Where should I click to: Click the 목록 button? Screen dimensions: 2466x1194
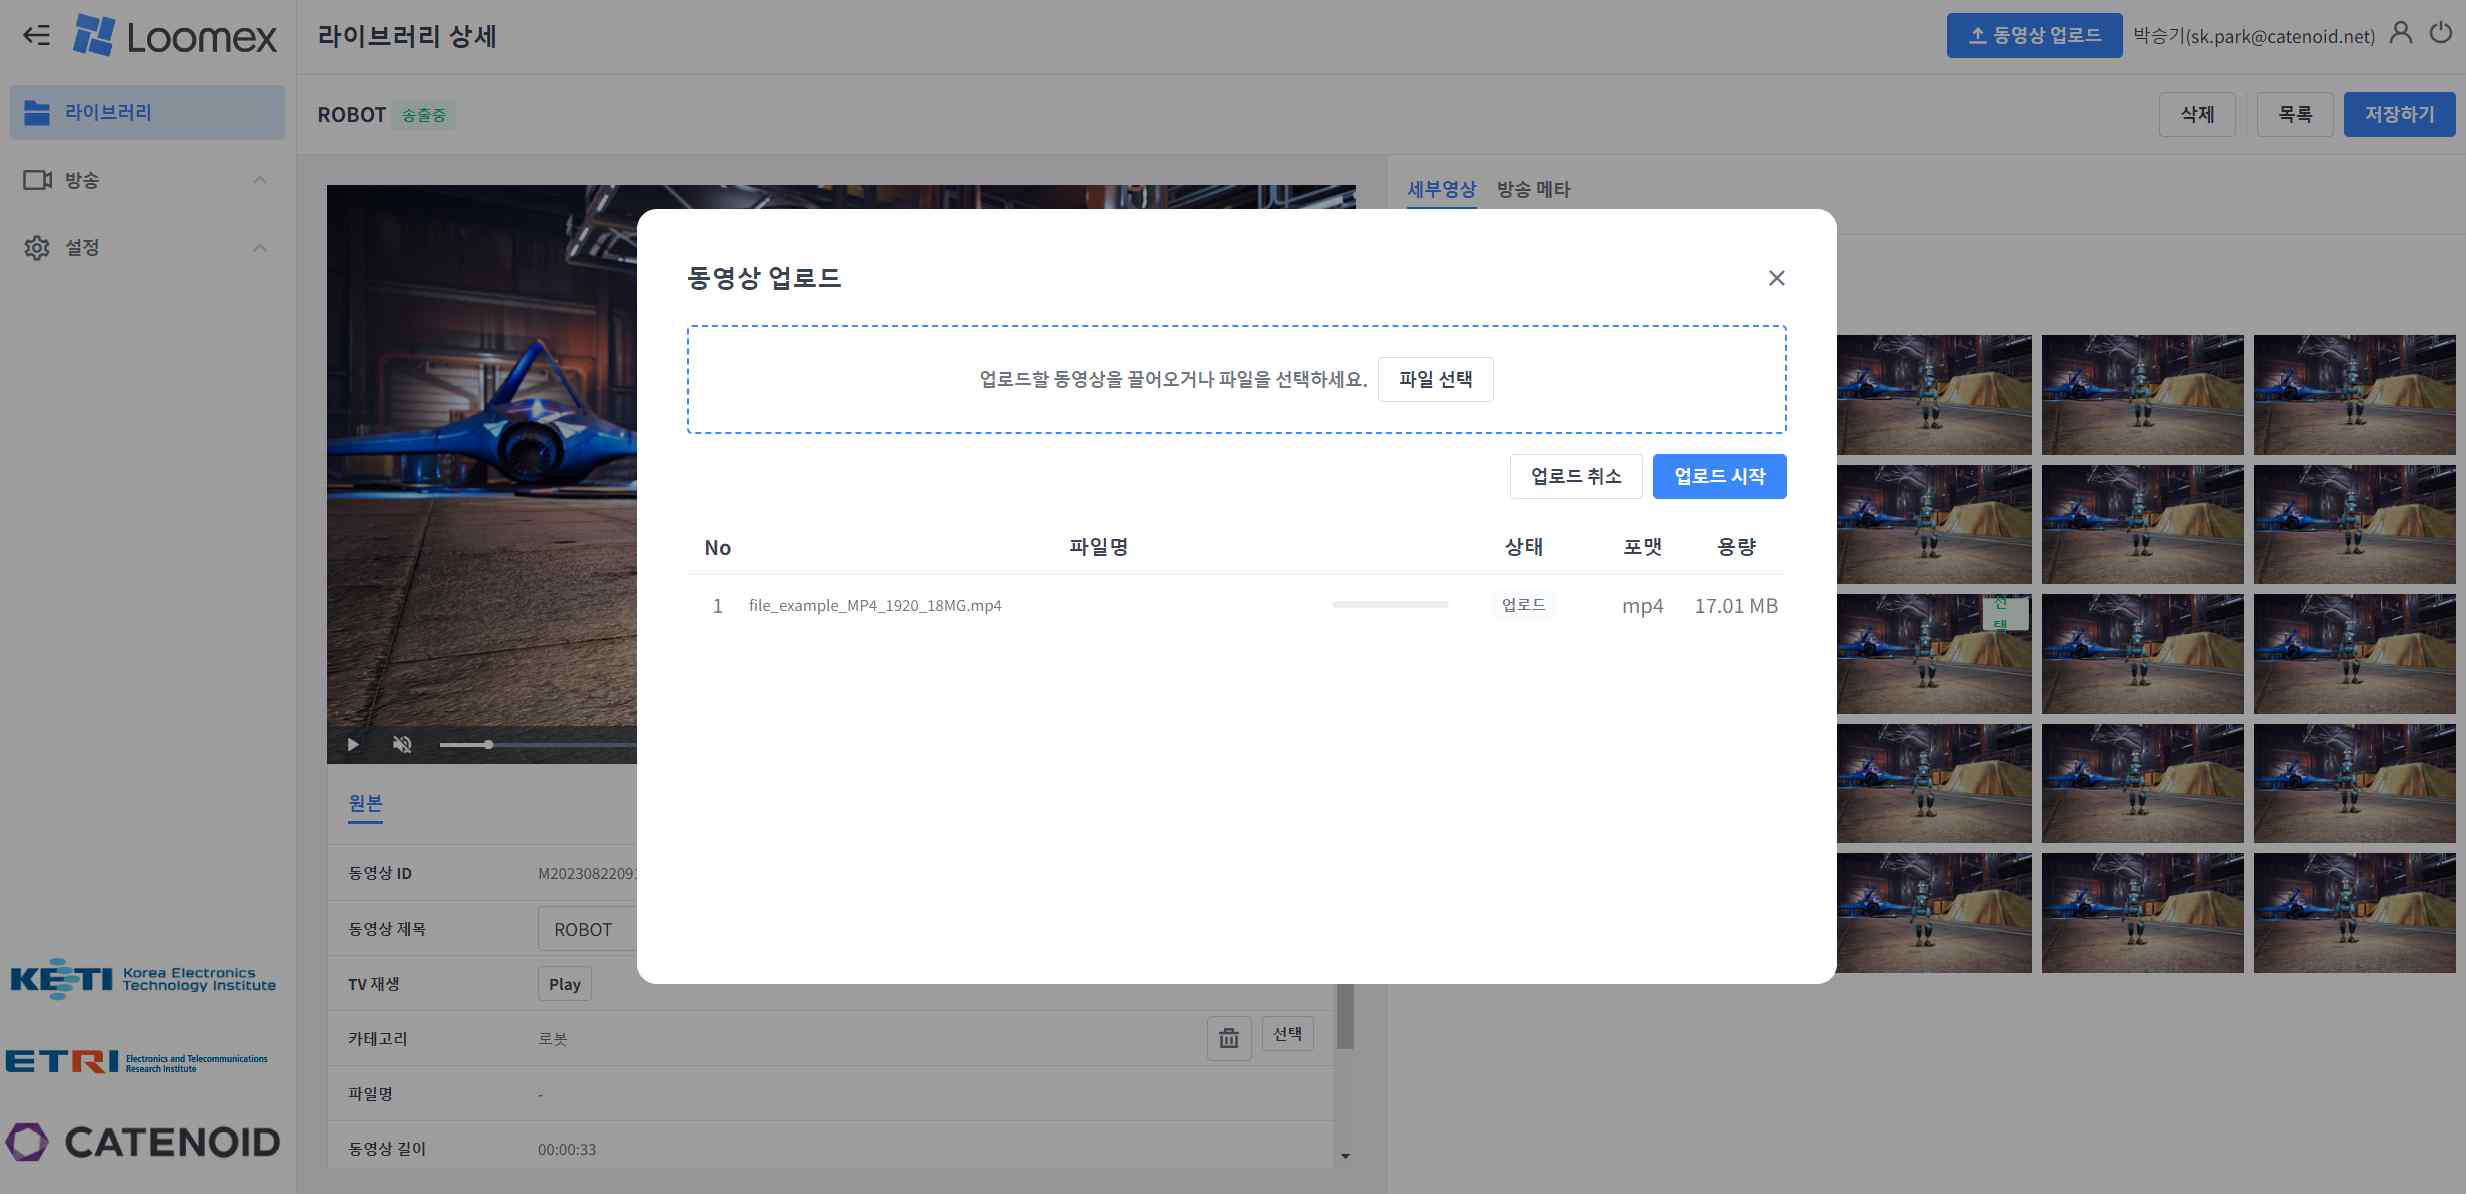point(2295,115)
